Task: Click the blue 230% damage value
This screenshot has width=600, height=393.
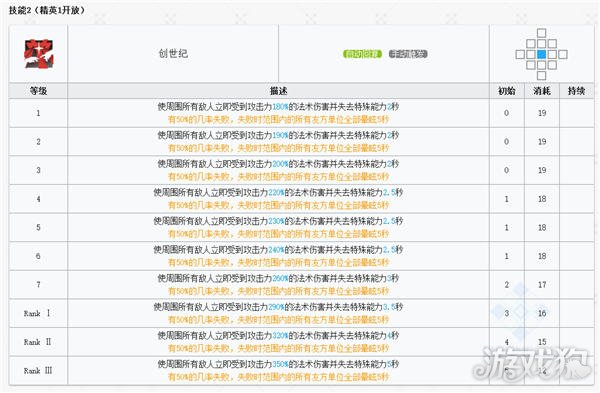Action: click(x=276, y=221)
